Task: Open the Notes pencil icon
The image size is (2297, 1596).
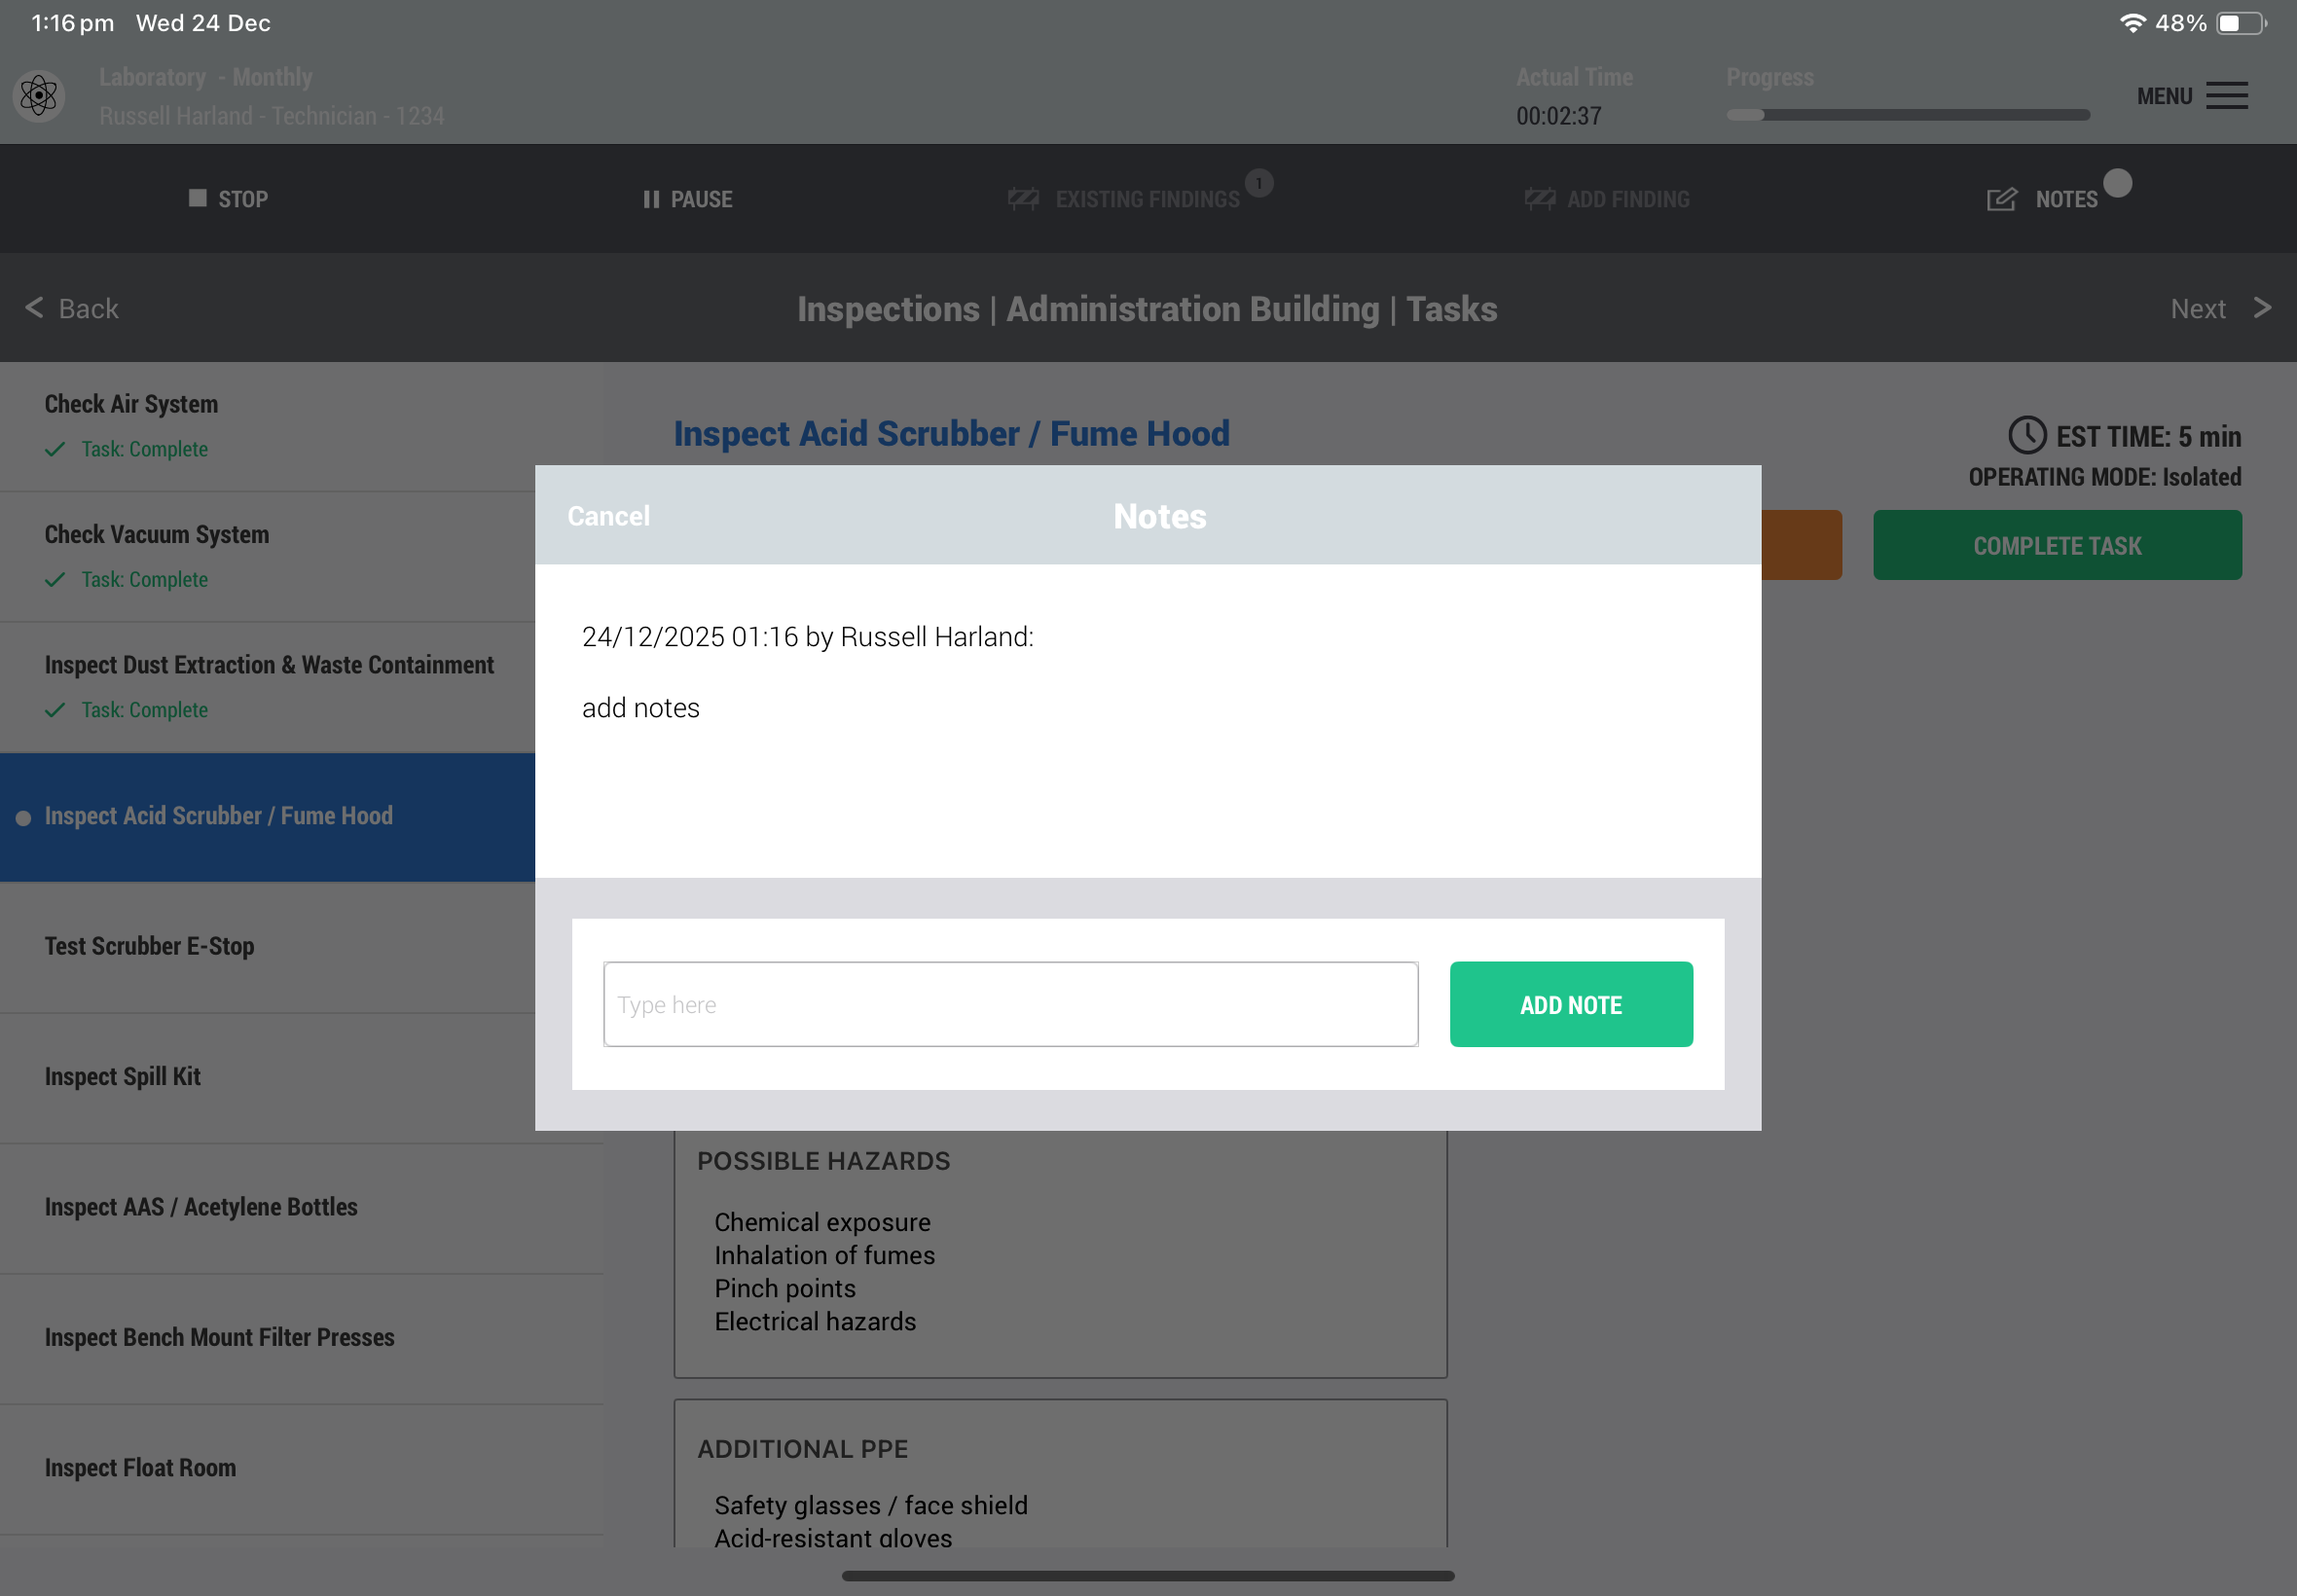Action: click(x=2001, y=199)
